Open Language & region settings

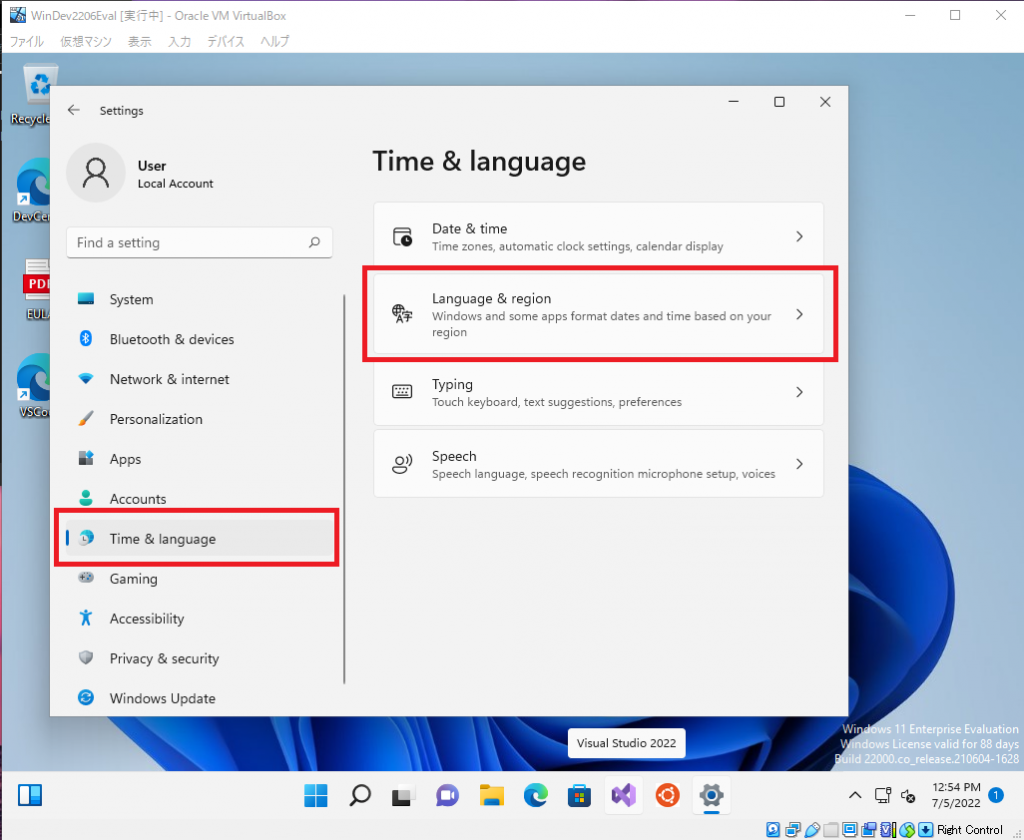tap(598, 313)
